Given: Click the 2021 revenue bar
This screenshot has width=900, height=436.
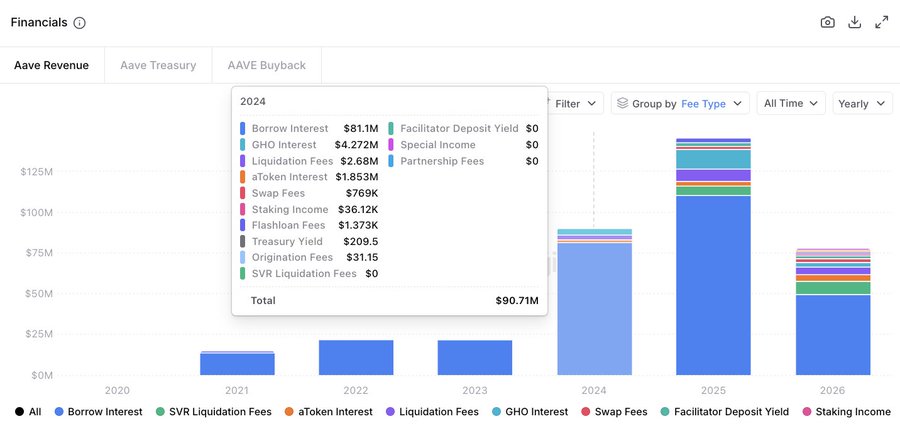Looking at the screenshot, I should tap(237, 364).
